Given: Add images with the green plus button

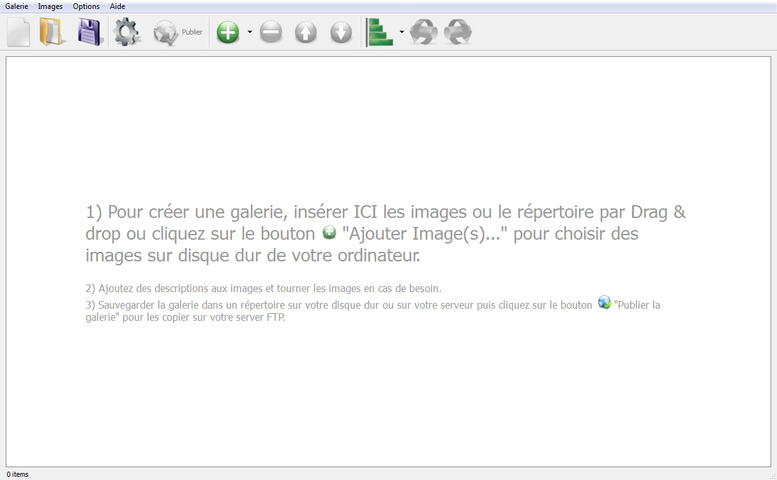Looking at the screenshot, I should (x=228, y=33).
